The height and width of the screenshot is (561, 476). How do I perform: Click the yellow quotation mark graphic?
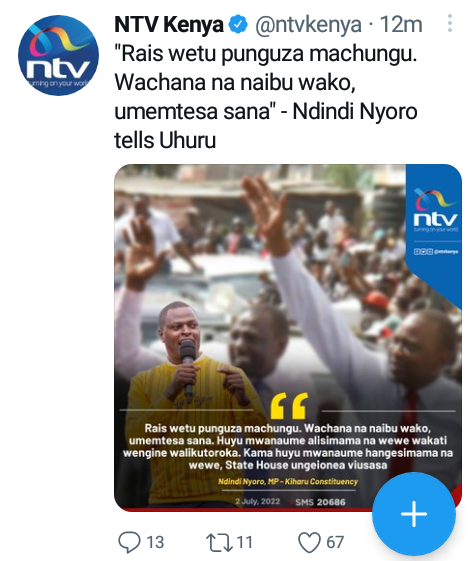pos(289,406)
